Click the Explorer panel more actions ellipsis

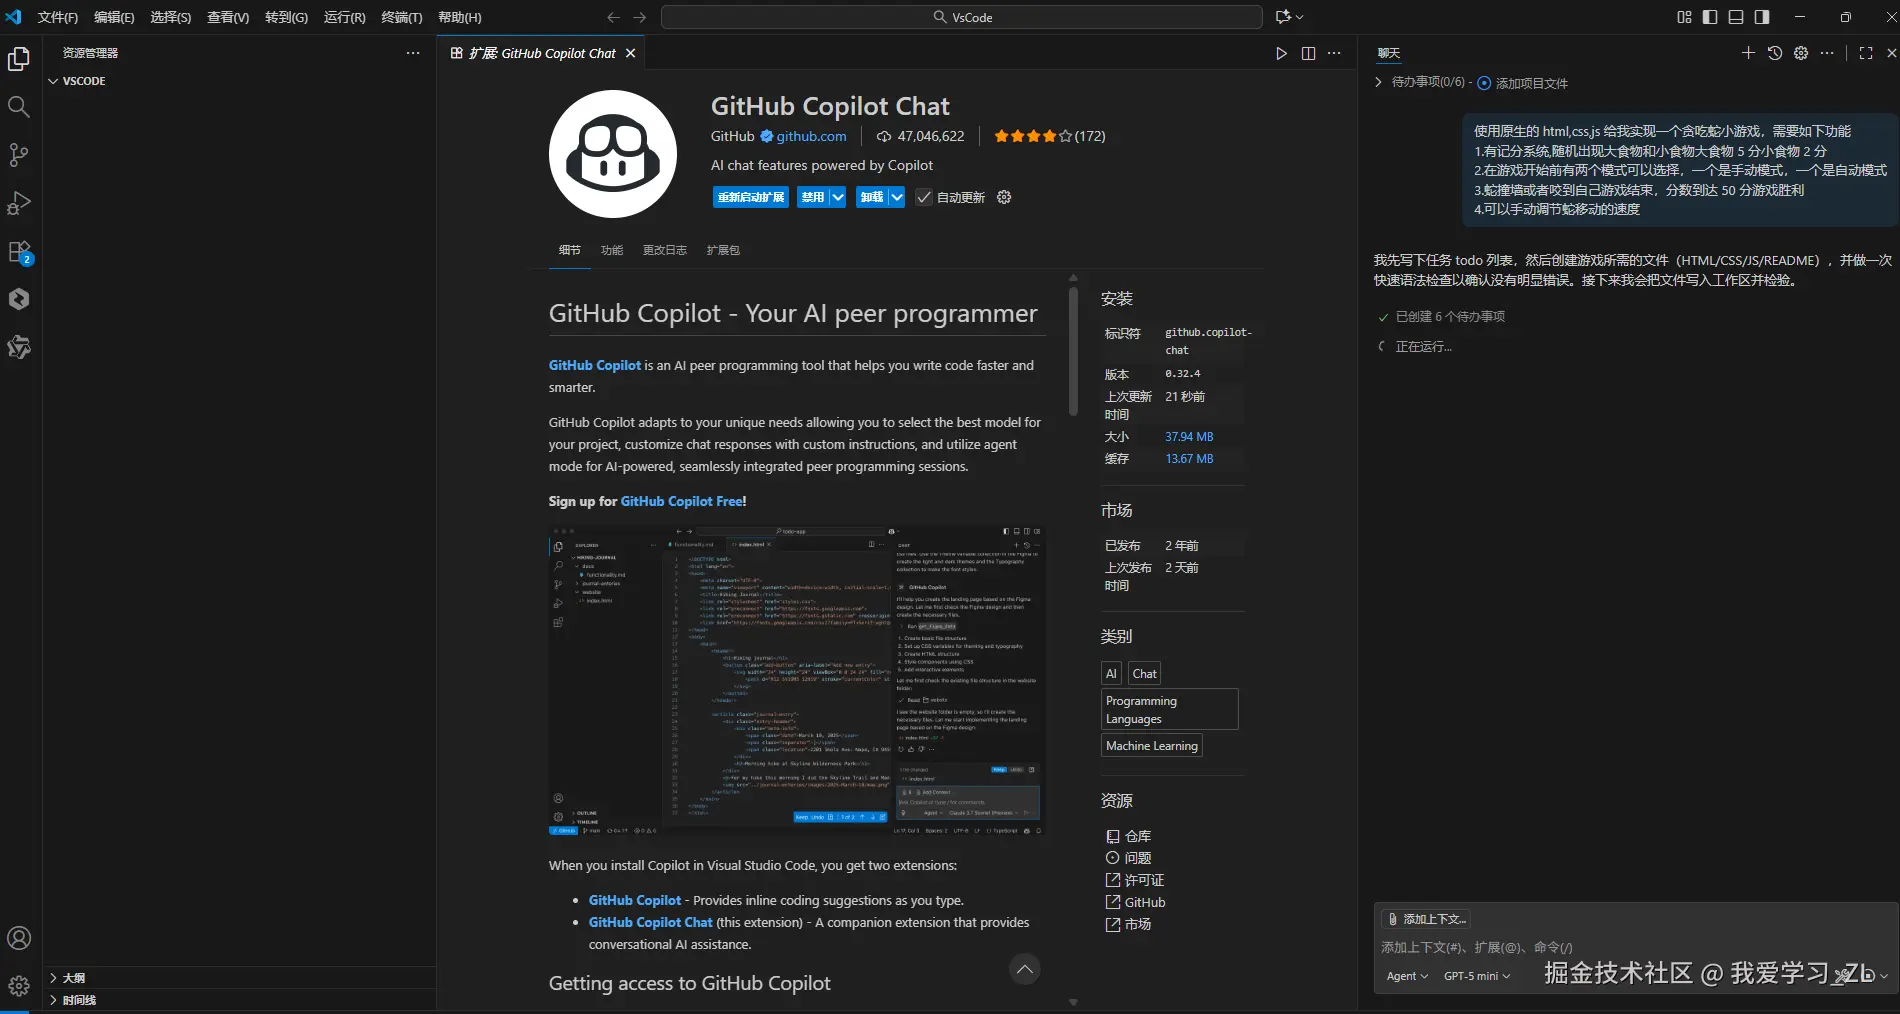[x=413, y=53]
